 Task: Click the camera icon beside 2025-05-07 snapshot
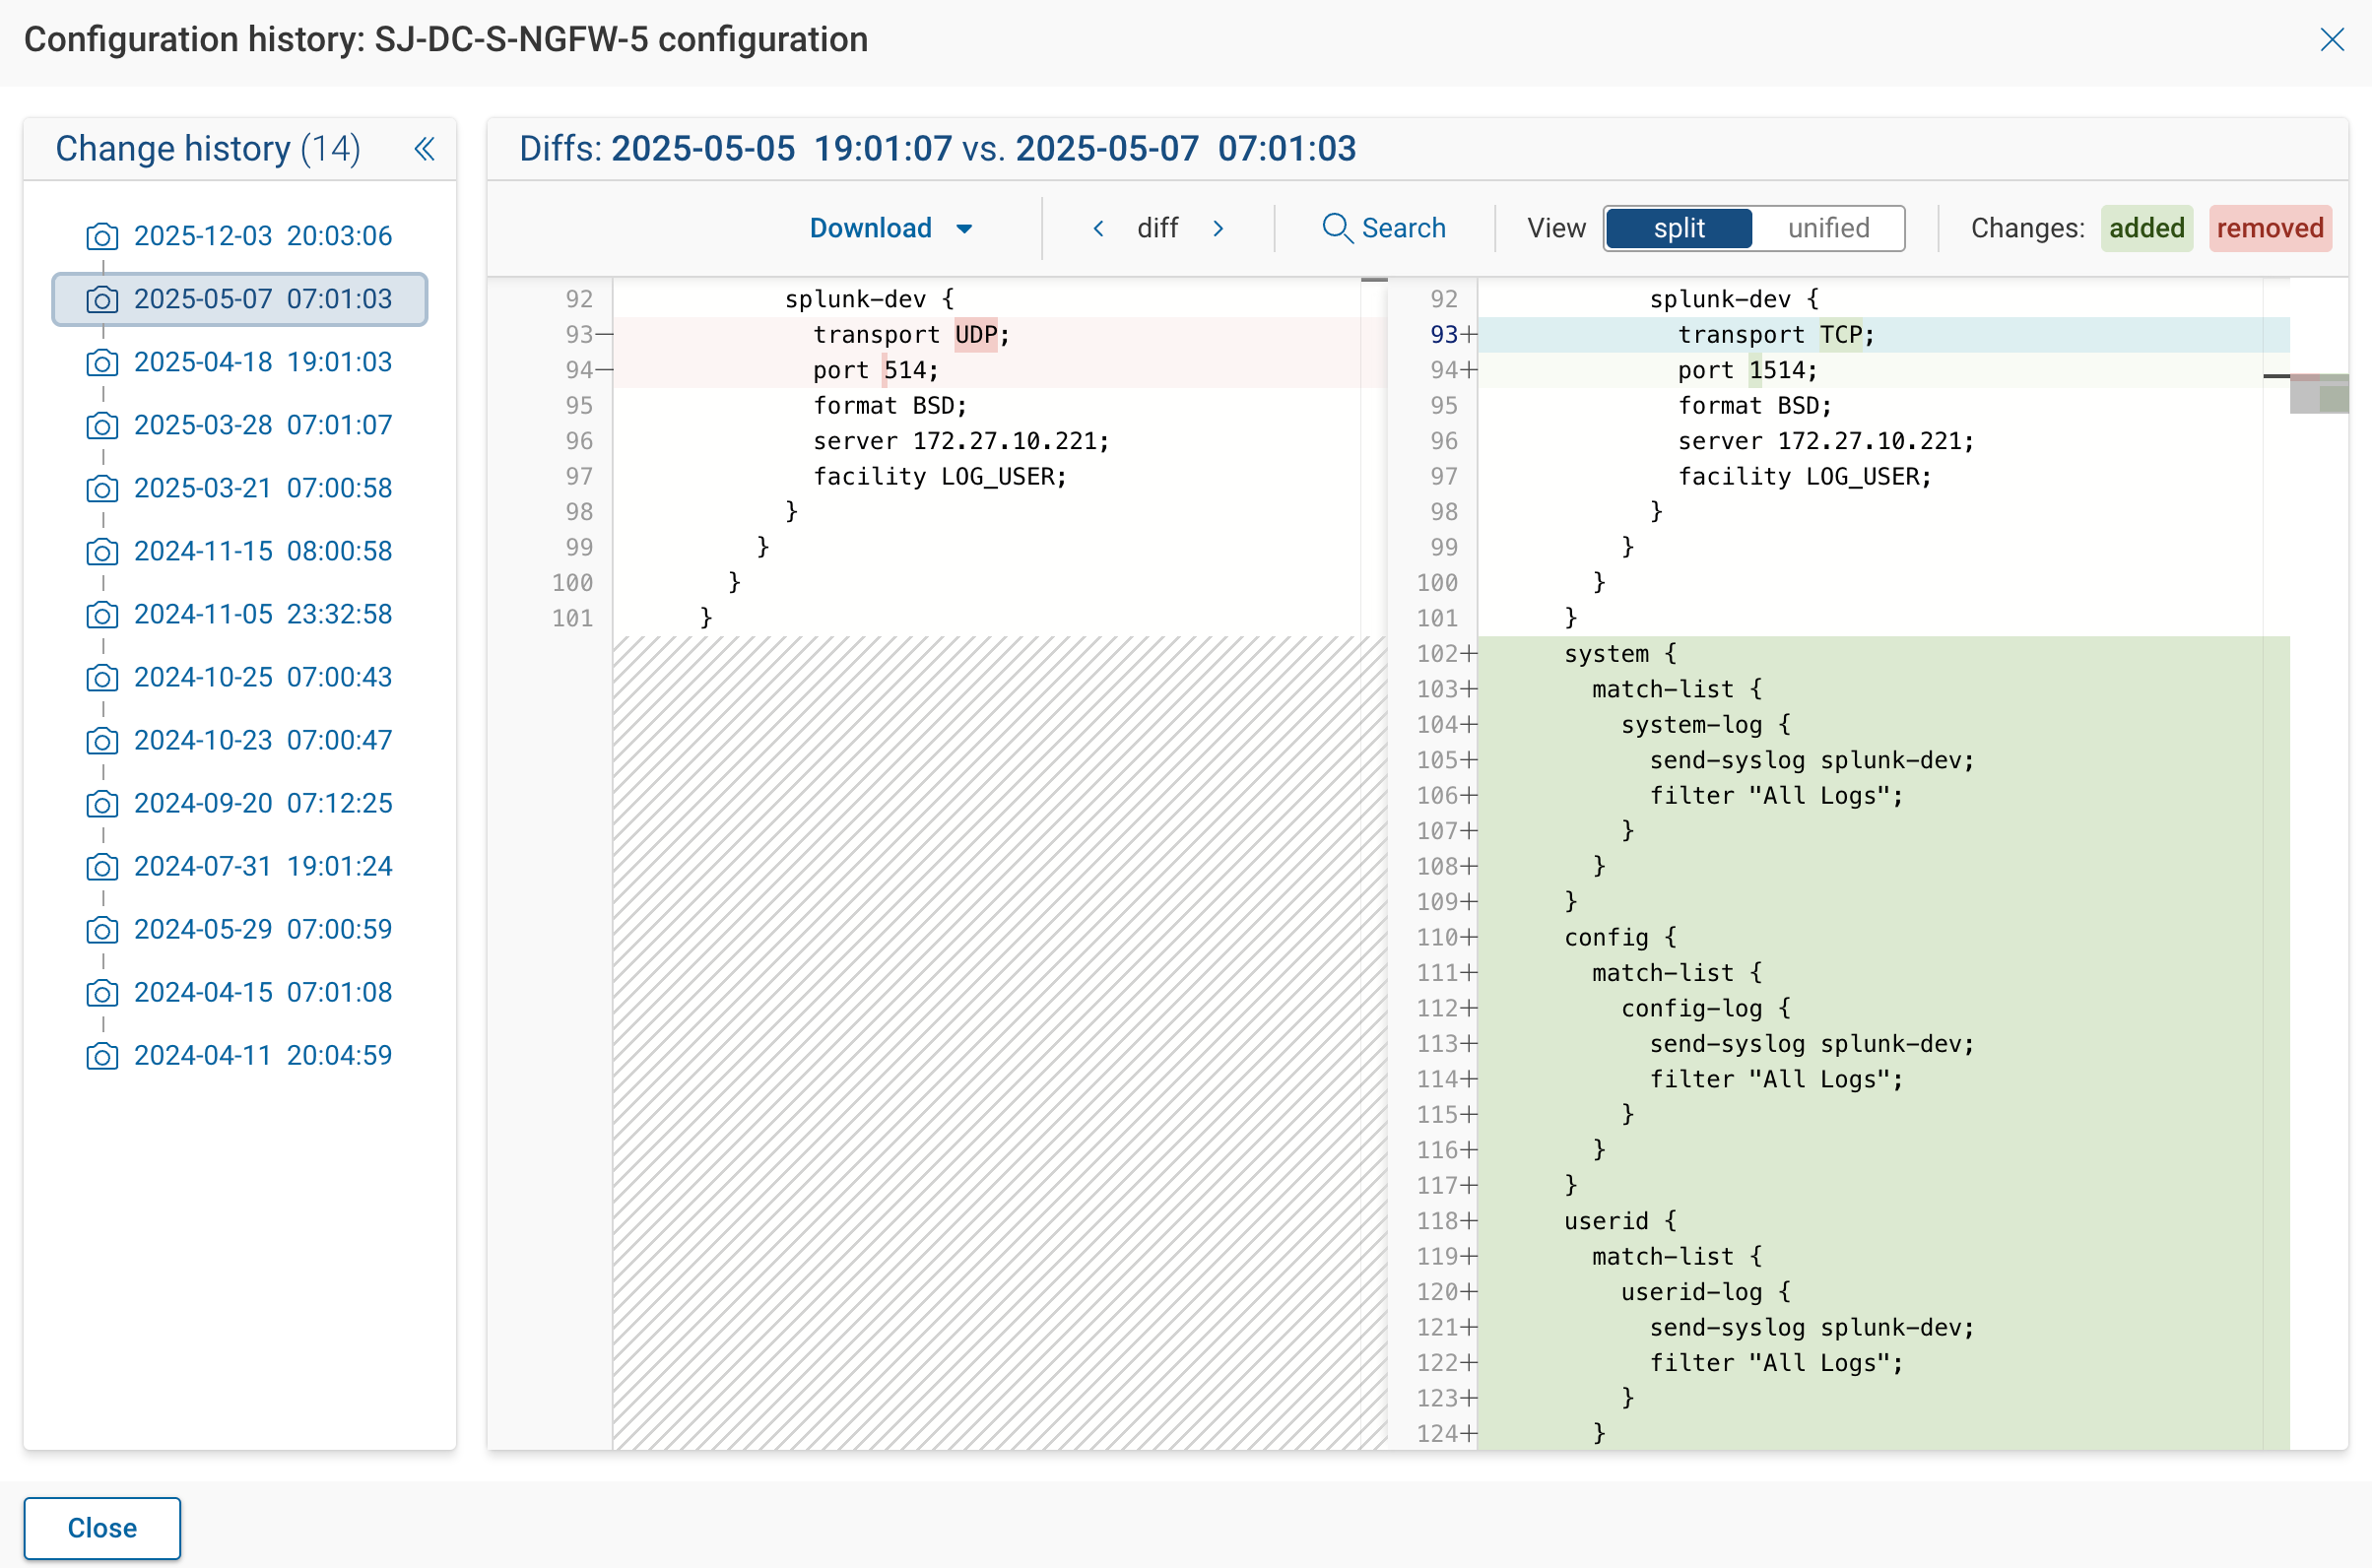click(x=102, y=299)
